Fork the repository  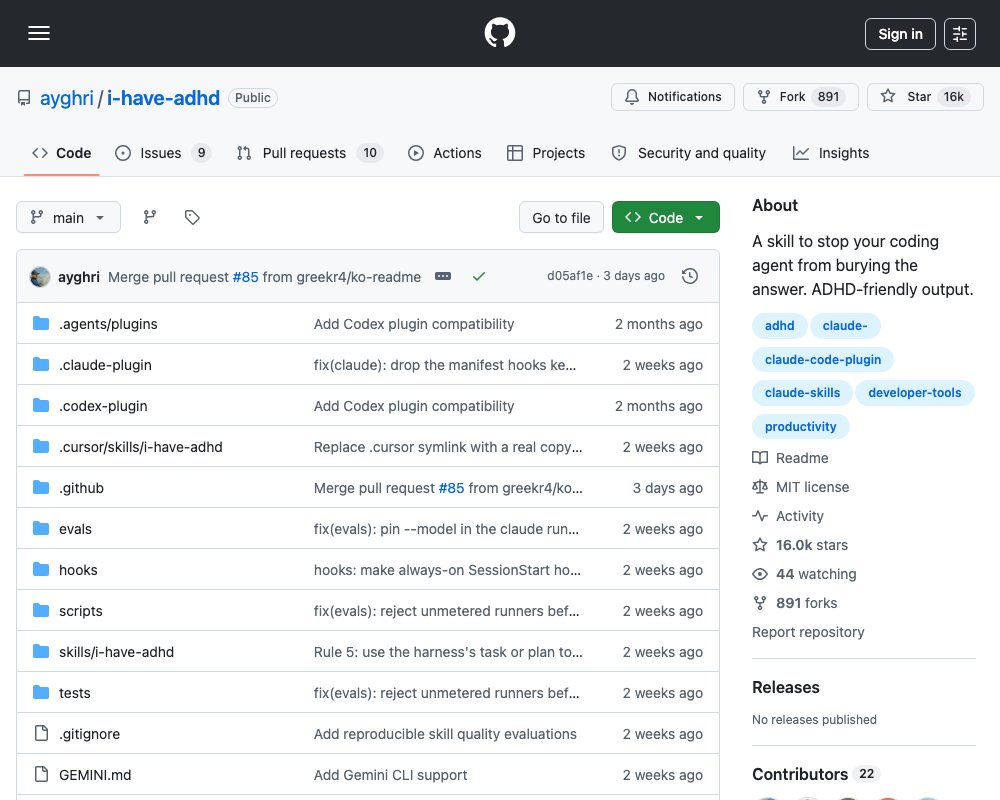(x=800, y=97)
